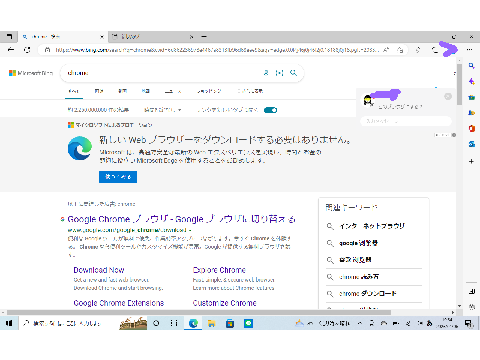Open new tab with plus button
480x360 pixels.
coord(204,36)
